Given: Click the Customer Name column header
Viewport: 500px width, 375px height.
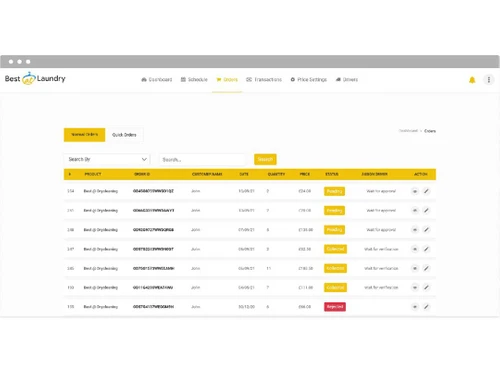Looking at the screenshot, I should point(207,174).
